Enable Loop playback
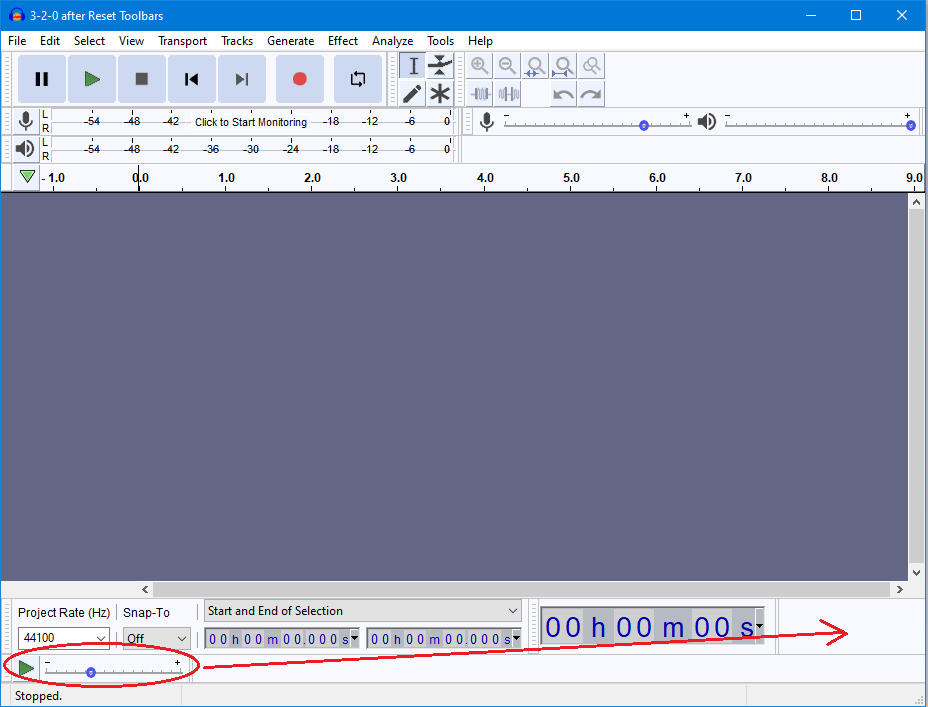 [x=357, y=79]
